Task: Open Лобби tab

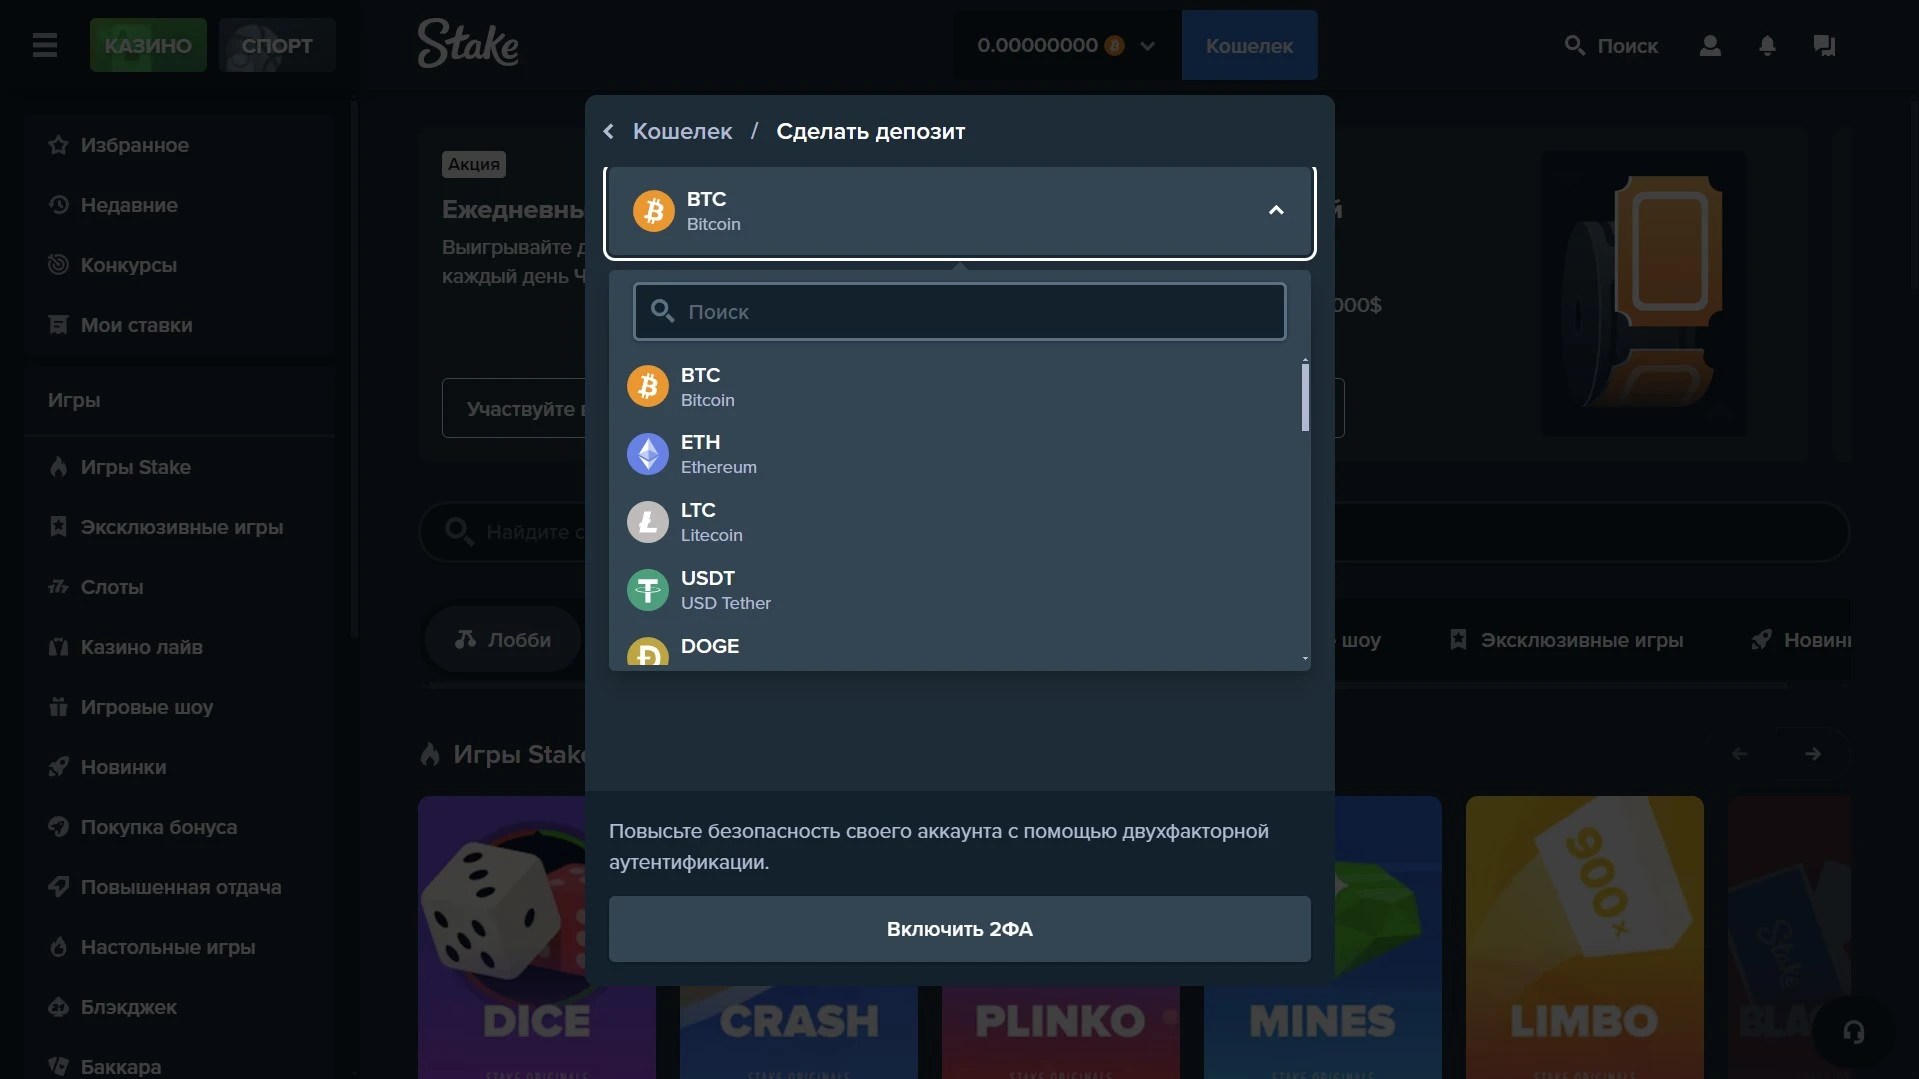Action: 503,639
